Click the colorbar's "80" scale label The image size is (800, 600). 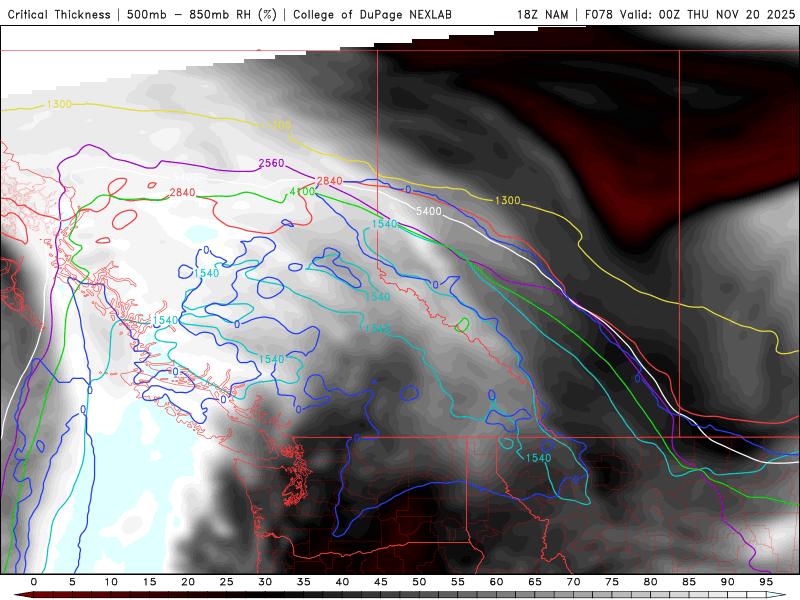tap(650, 582)
